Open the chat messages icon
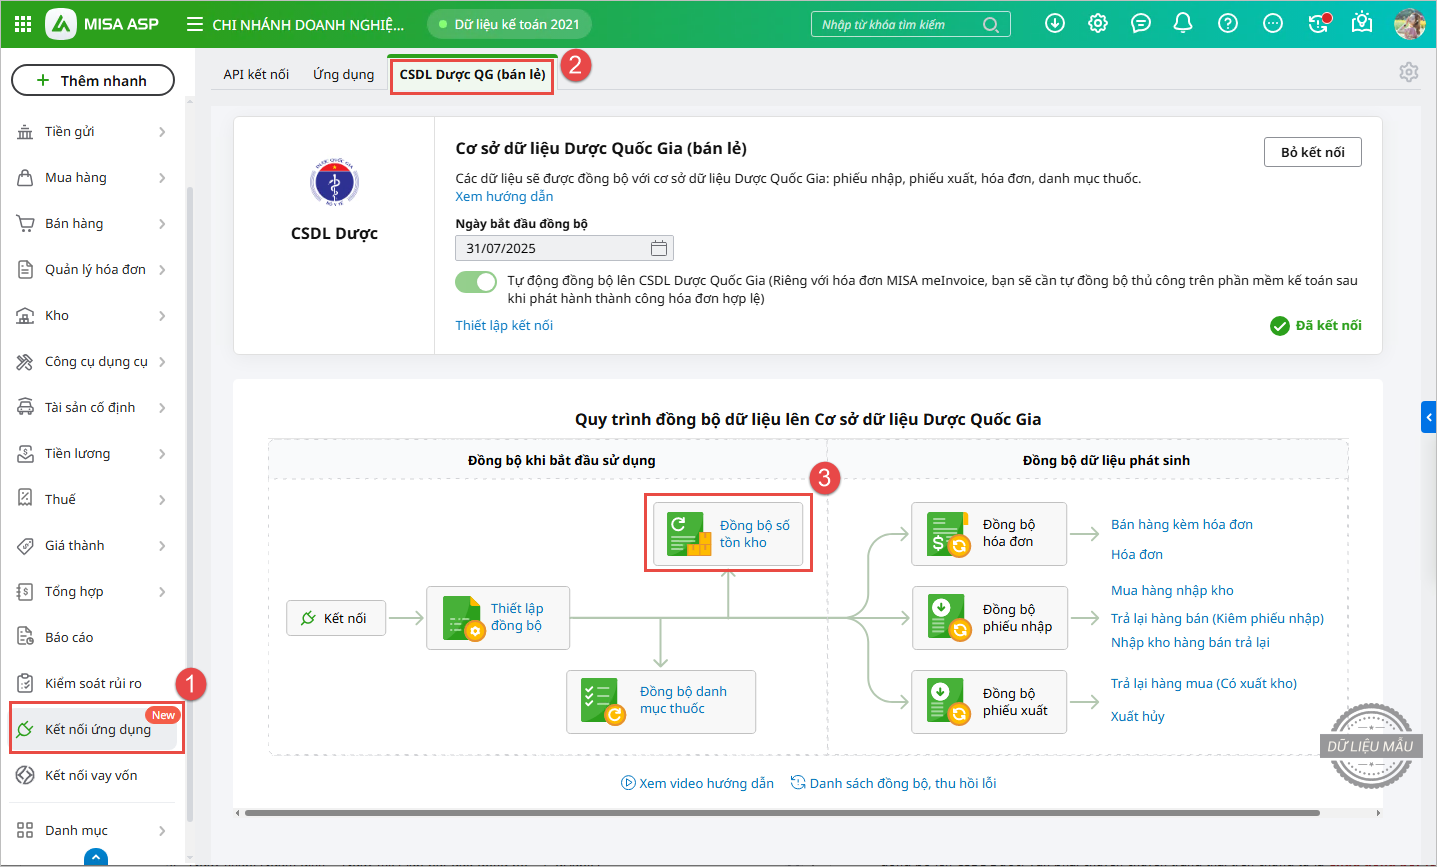The width and height of the screenshot is (1437, 867). pyautogui.click(x=1141, y=23)
